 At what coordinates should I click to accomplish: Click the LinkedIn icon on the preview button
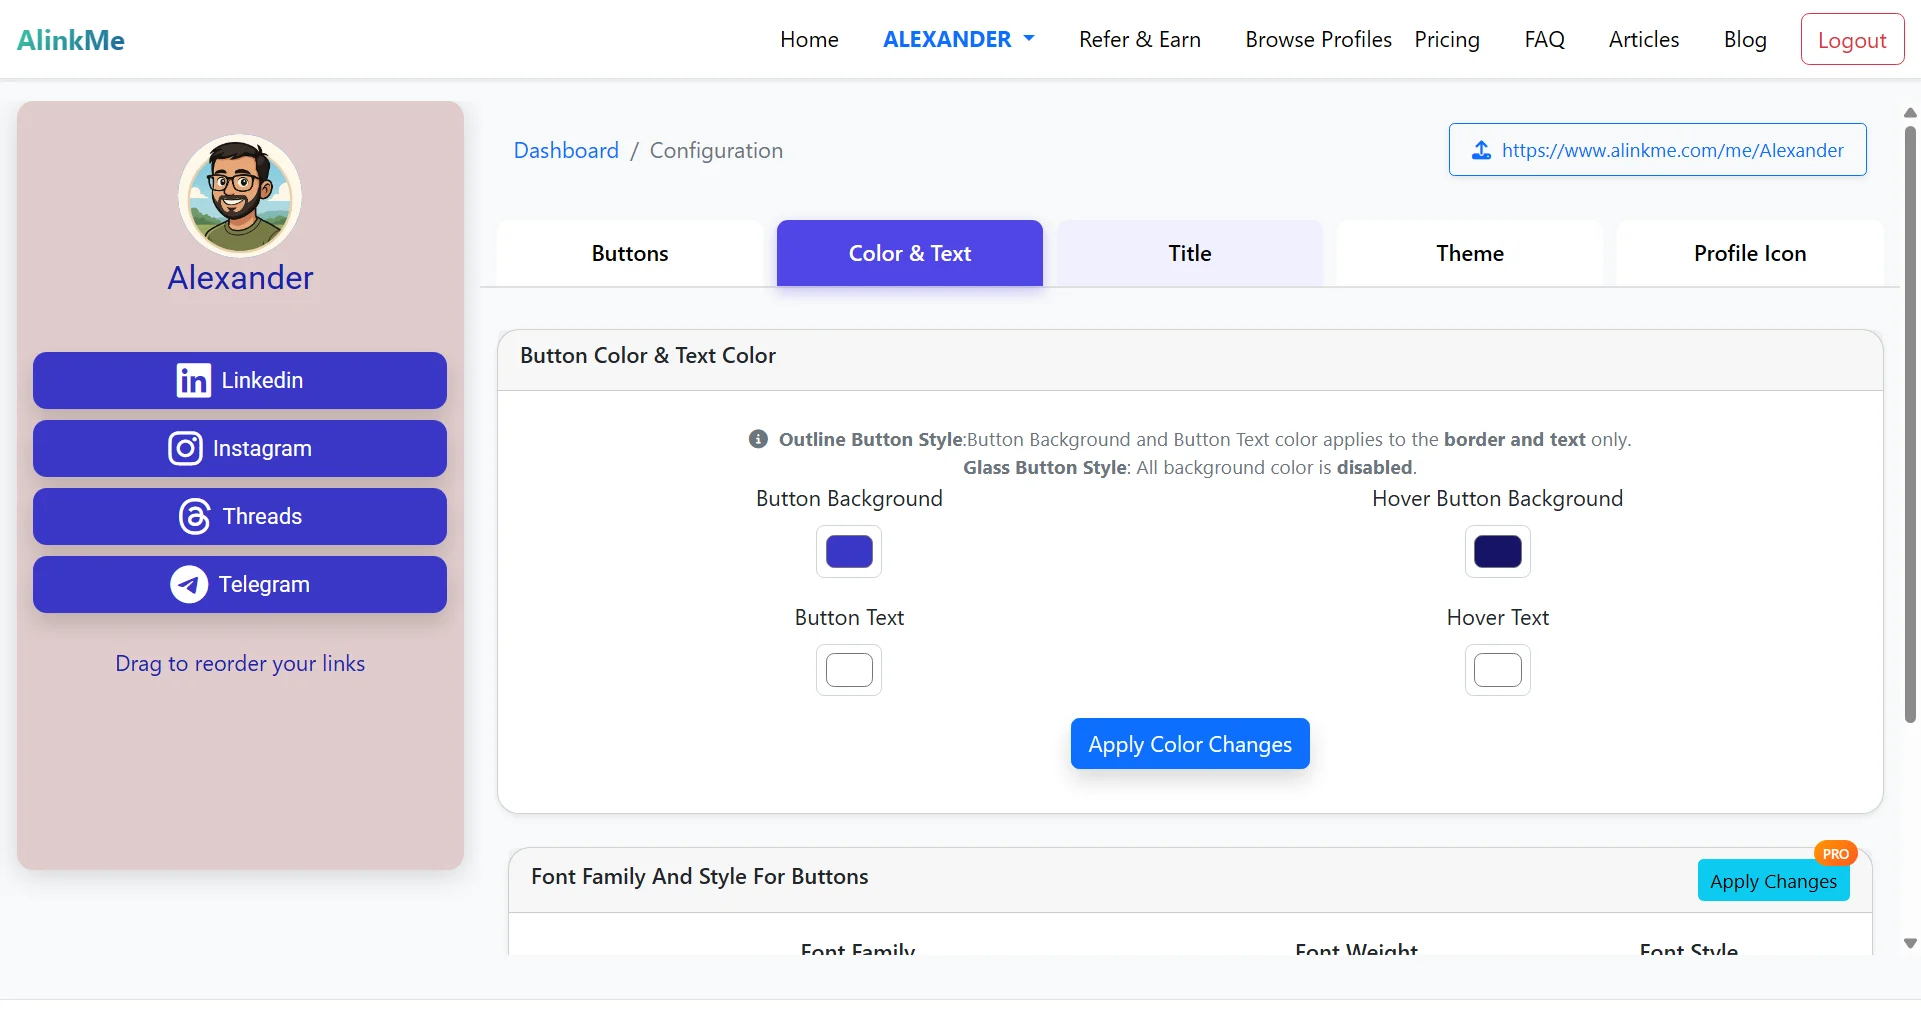pos(192,380)
